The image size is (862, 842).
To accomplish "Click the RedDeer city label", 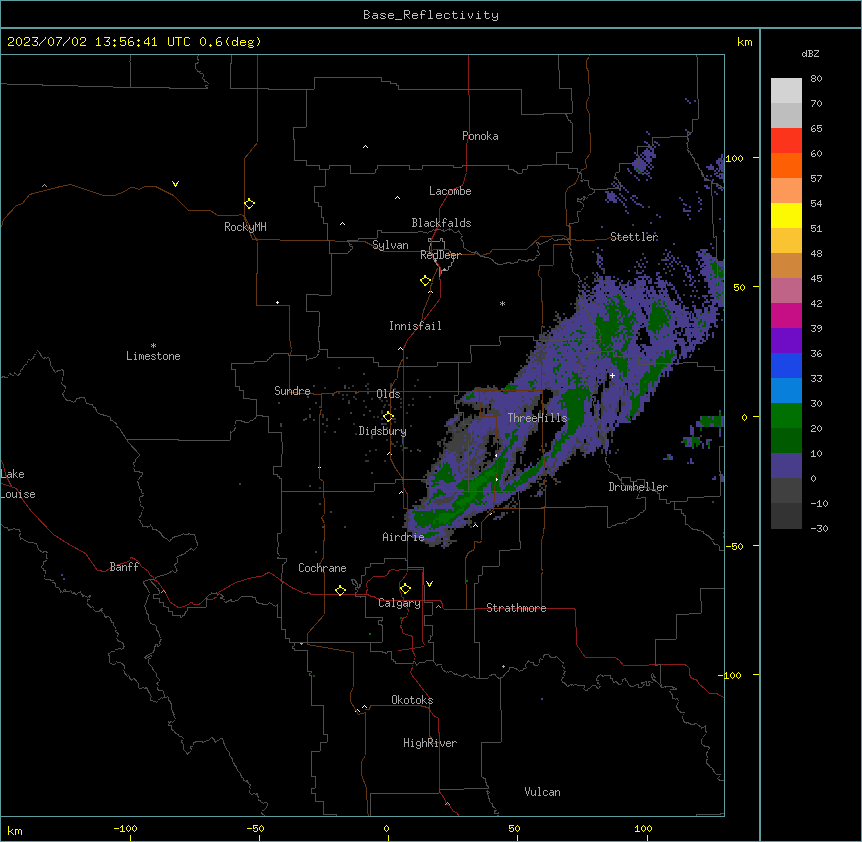I will 440,255.
